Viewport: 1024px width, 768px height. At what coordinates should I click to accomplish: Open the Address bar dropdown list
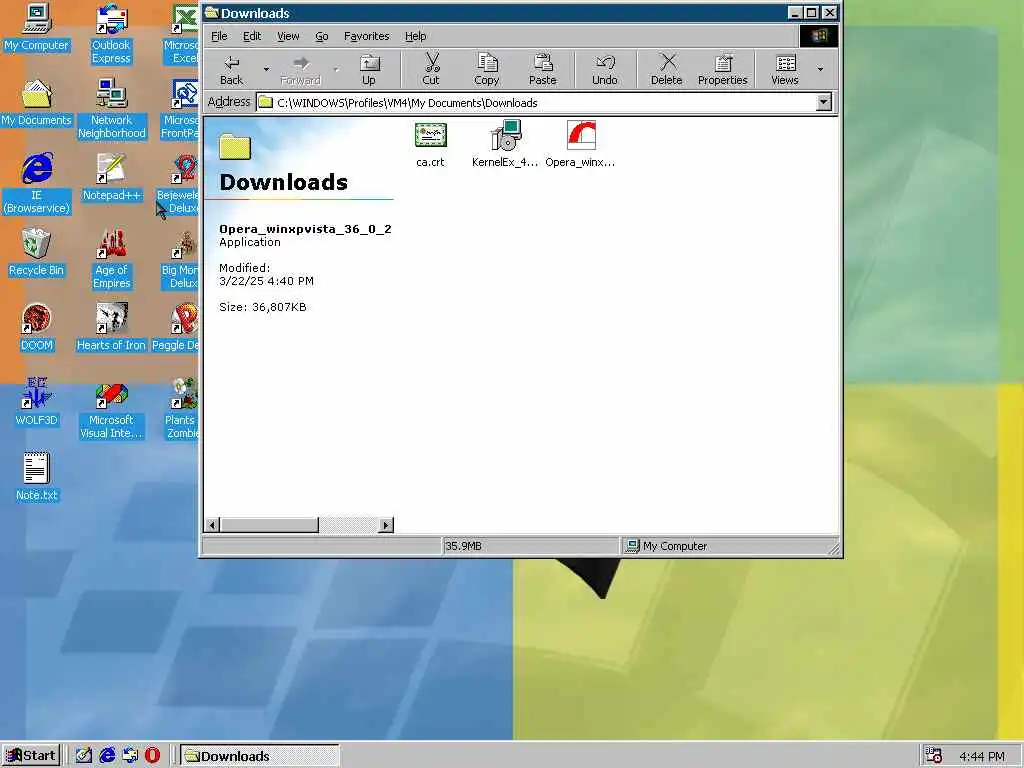(x=824, y=103)
